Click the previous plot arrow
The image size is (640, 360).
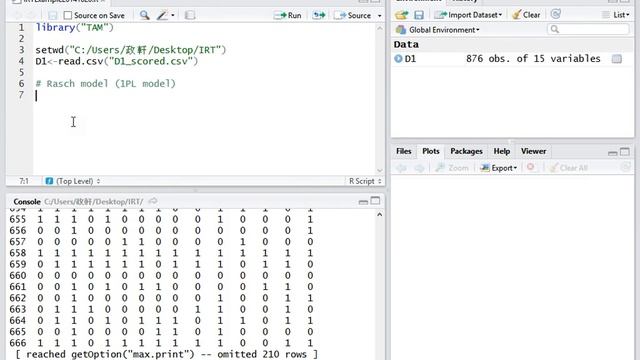coord(401,168)
